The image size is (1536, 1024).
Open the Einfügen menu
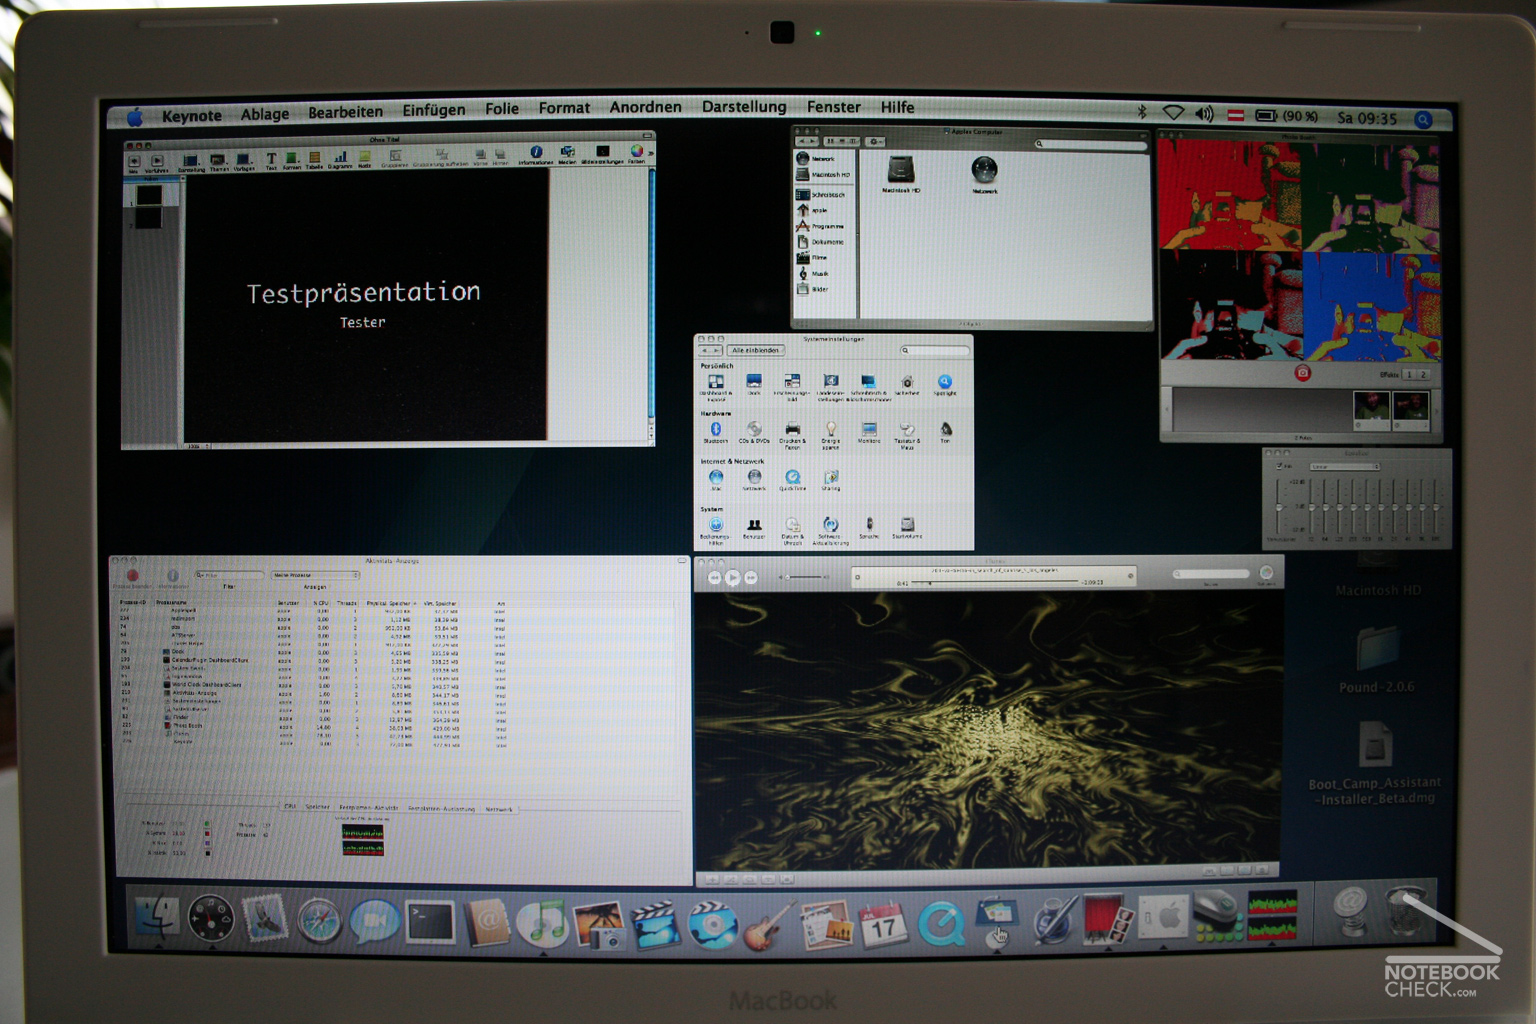pos(434,110)
